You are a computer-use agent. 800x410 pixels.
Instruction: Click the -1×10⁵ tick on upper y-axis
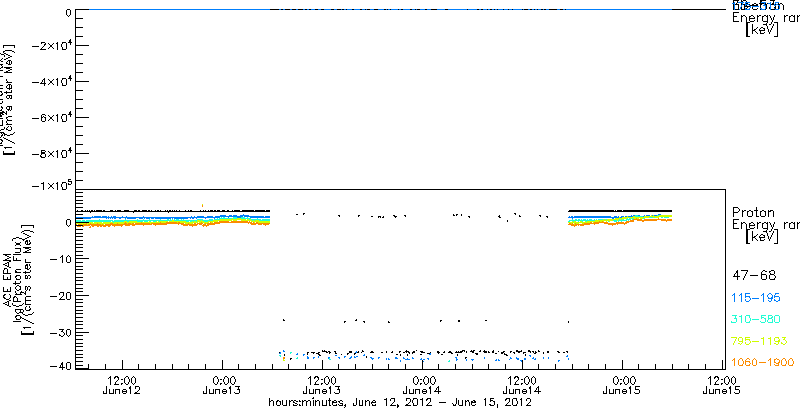tap(51, 186)
